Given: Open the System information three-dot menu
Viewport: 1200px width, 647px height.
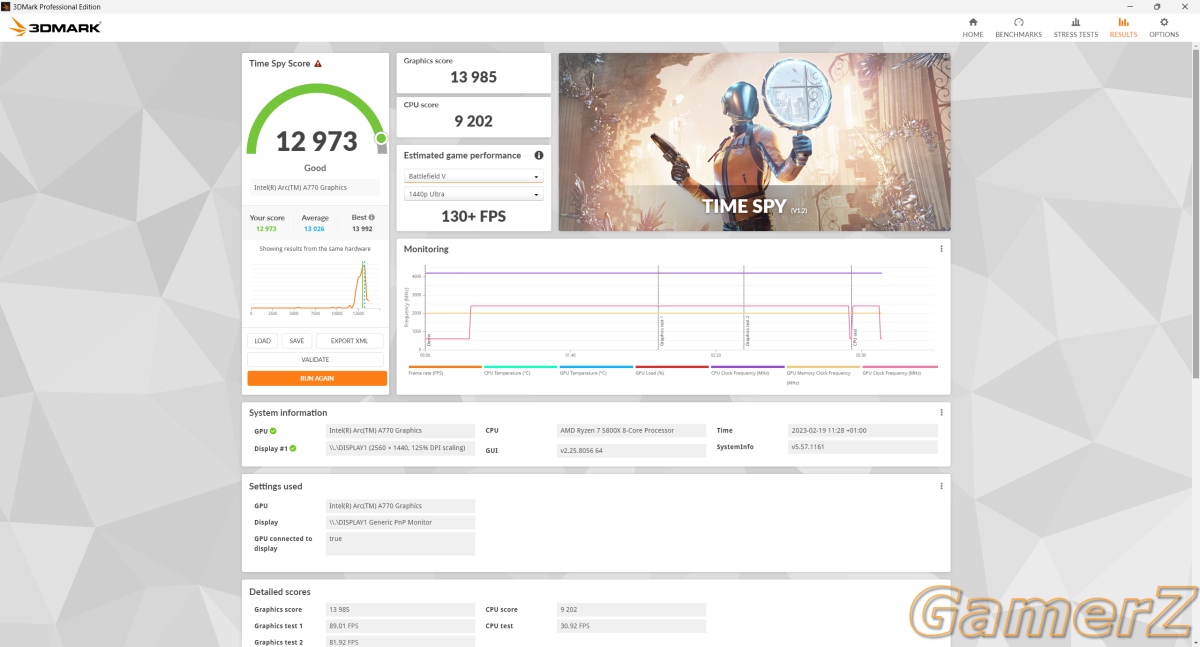Looking at the screenshot, I should pos(941,412).
